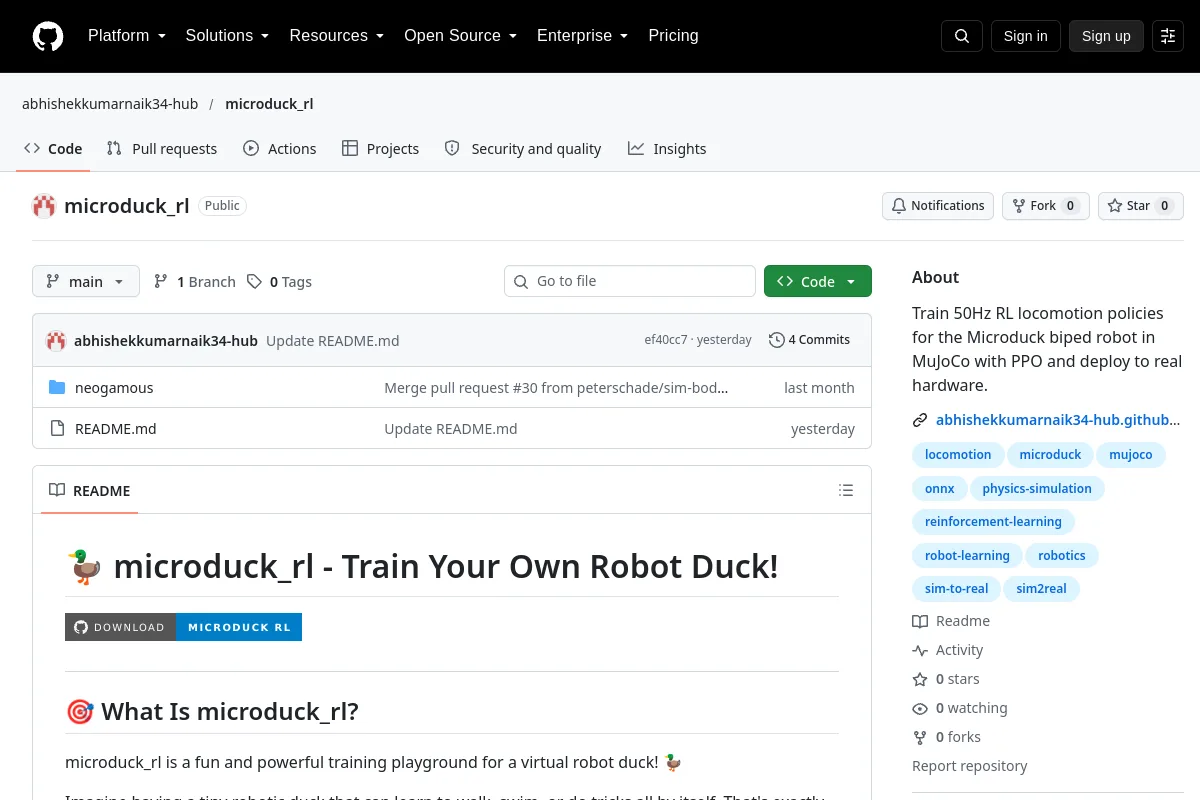The height and width of the screenshot is (800, 1200).
Task: Focus the Go to file search field
Action: tap(630, 281)
